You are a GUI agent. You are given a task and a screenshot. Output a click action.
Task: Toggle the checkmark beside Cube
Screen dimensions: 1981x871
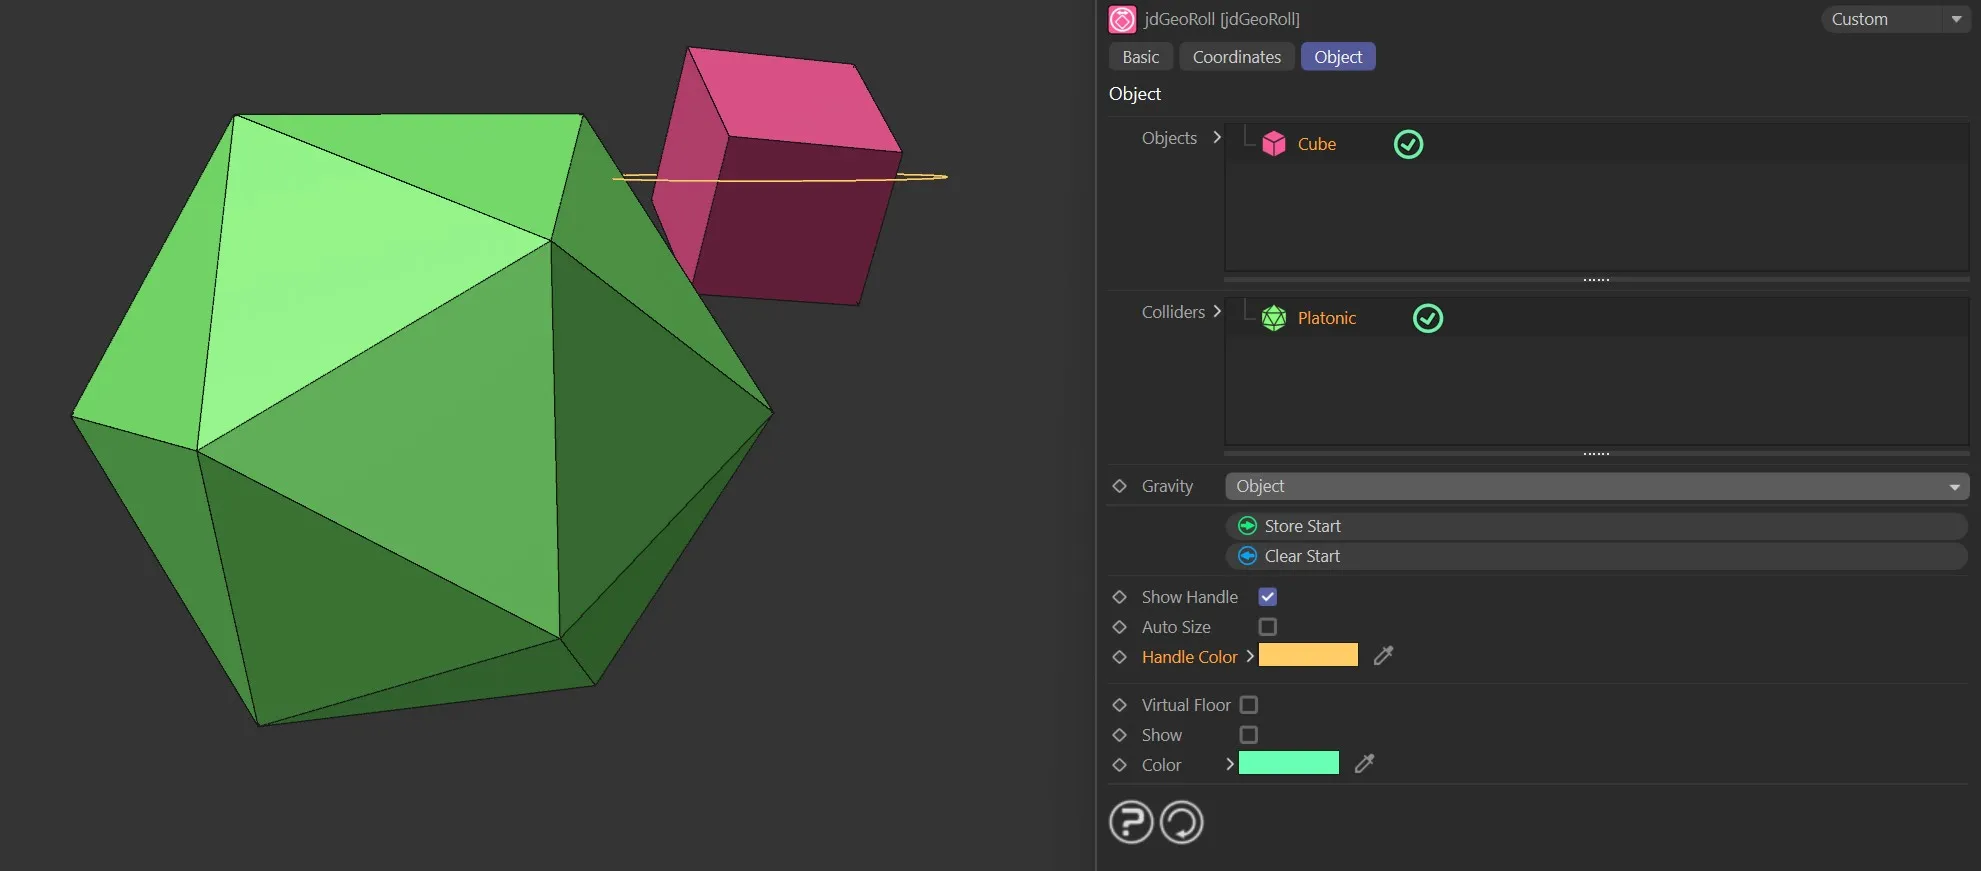[1408, 144]
